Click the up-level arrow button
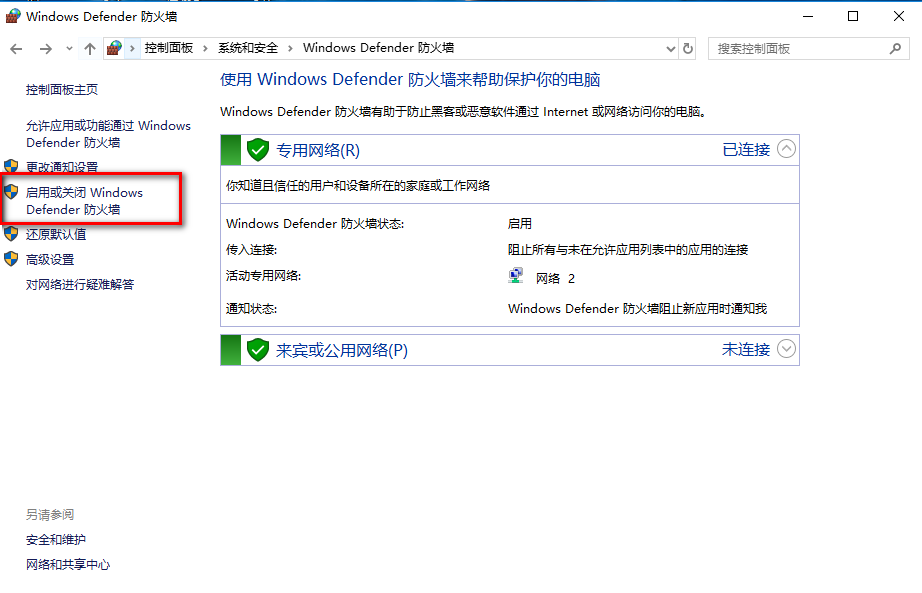Image resolution: width=922 pixels, height=593 pixels. click(x=90, y=48)
